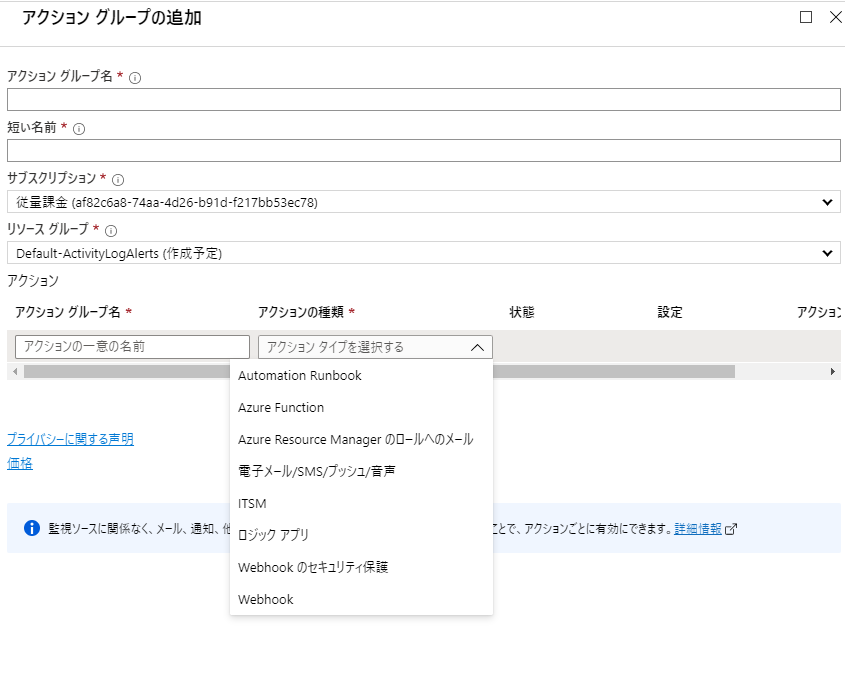Click blue information icon in notice banner

pos(32,528)
